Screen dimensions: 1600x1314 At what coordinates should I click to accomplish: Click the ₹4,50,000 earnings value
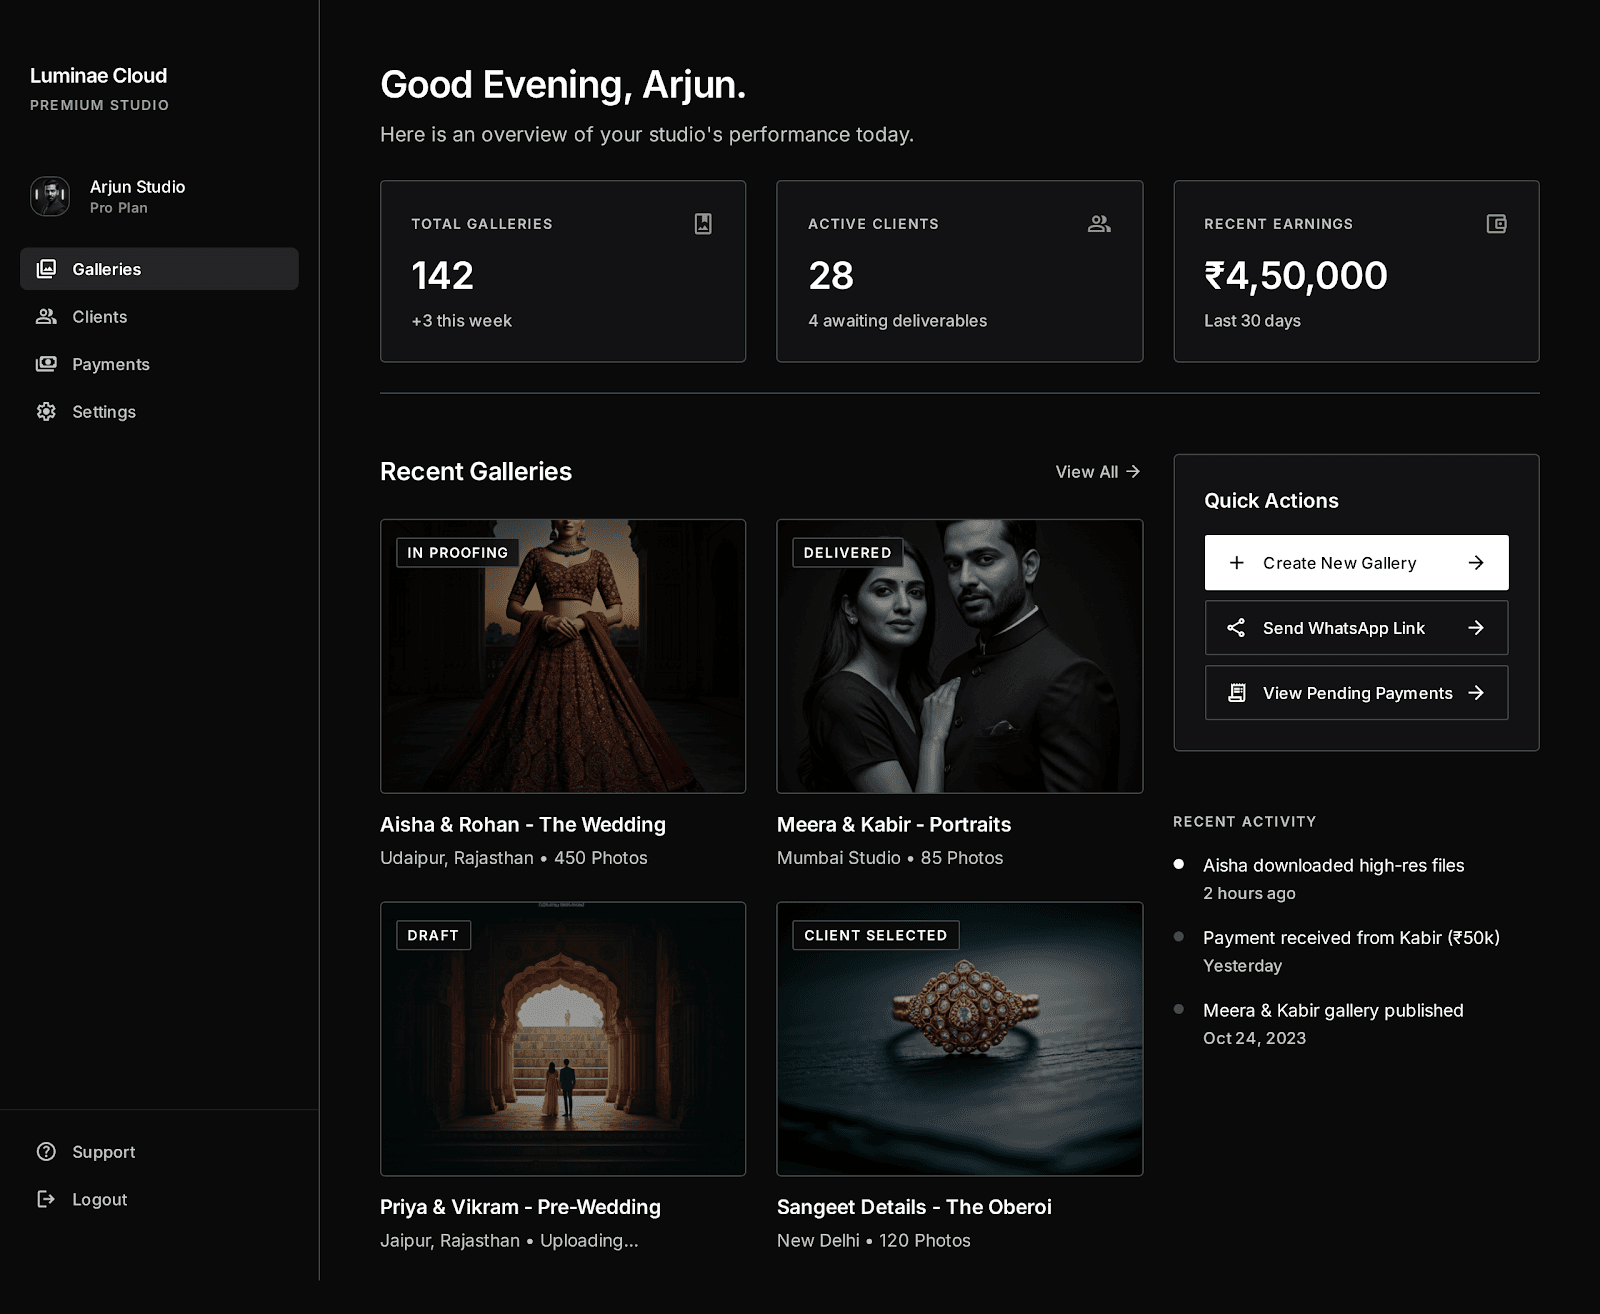1296,276
